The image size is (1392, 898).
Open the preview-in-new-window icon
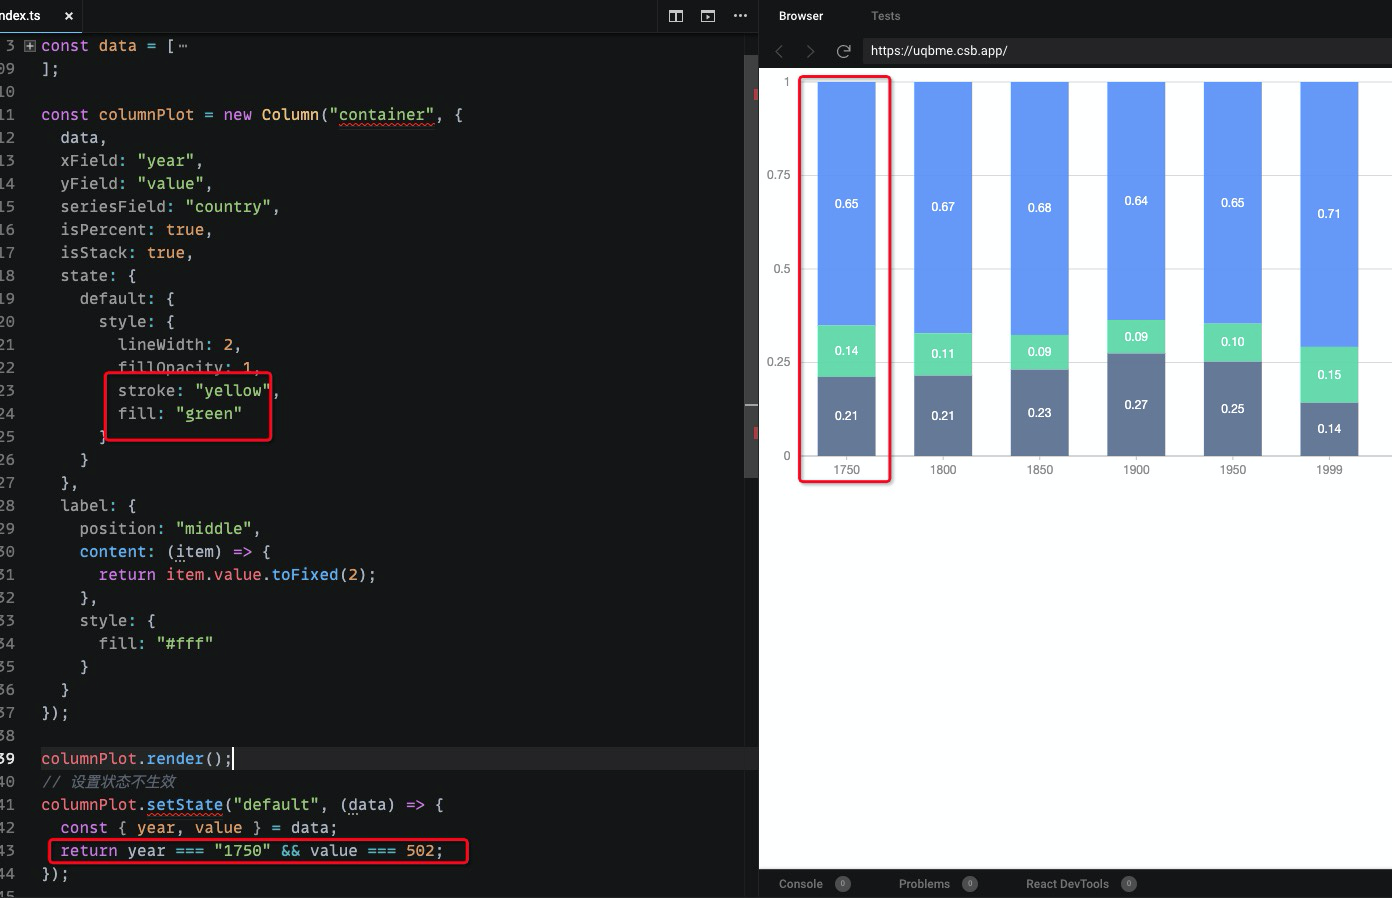pos(708,16)
